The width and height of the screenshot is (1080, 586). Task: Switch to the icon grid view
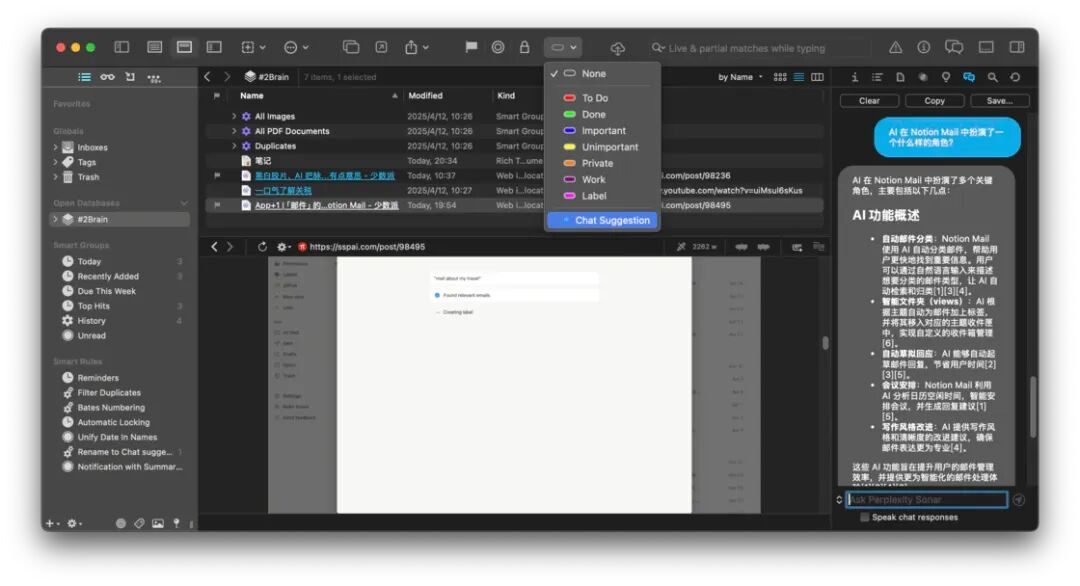(x=780, y=77)
